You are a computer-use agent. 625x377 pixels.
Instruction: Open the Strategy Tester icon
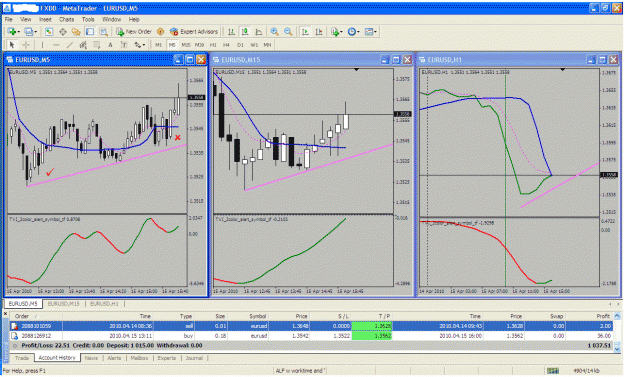click(103, 31)
